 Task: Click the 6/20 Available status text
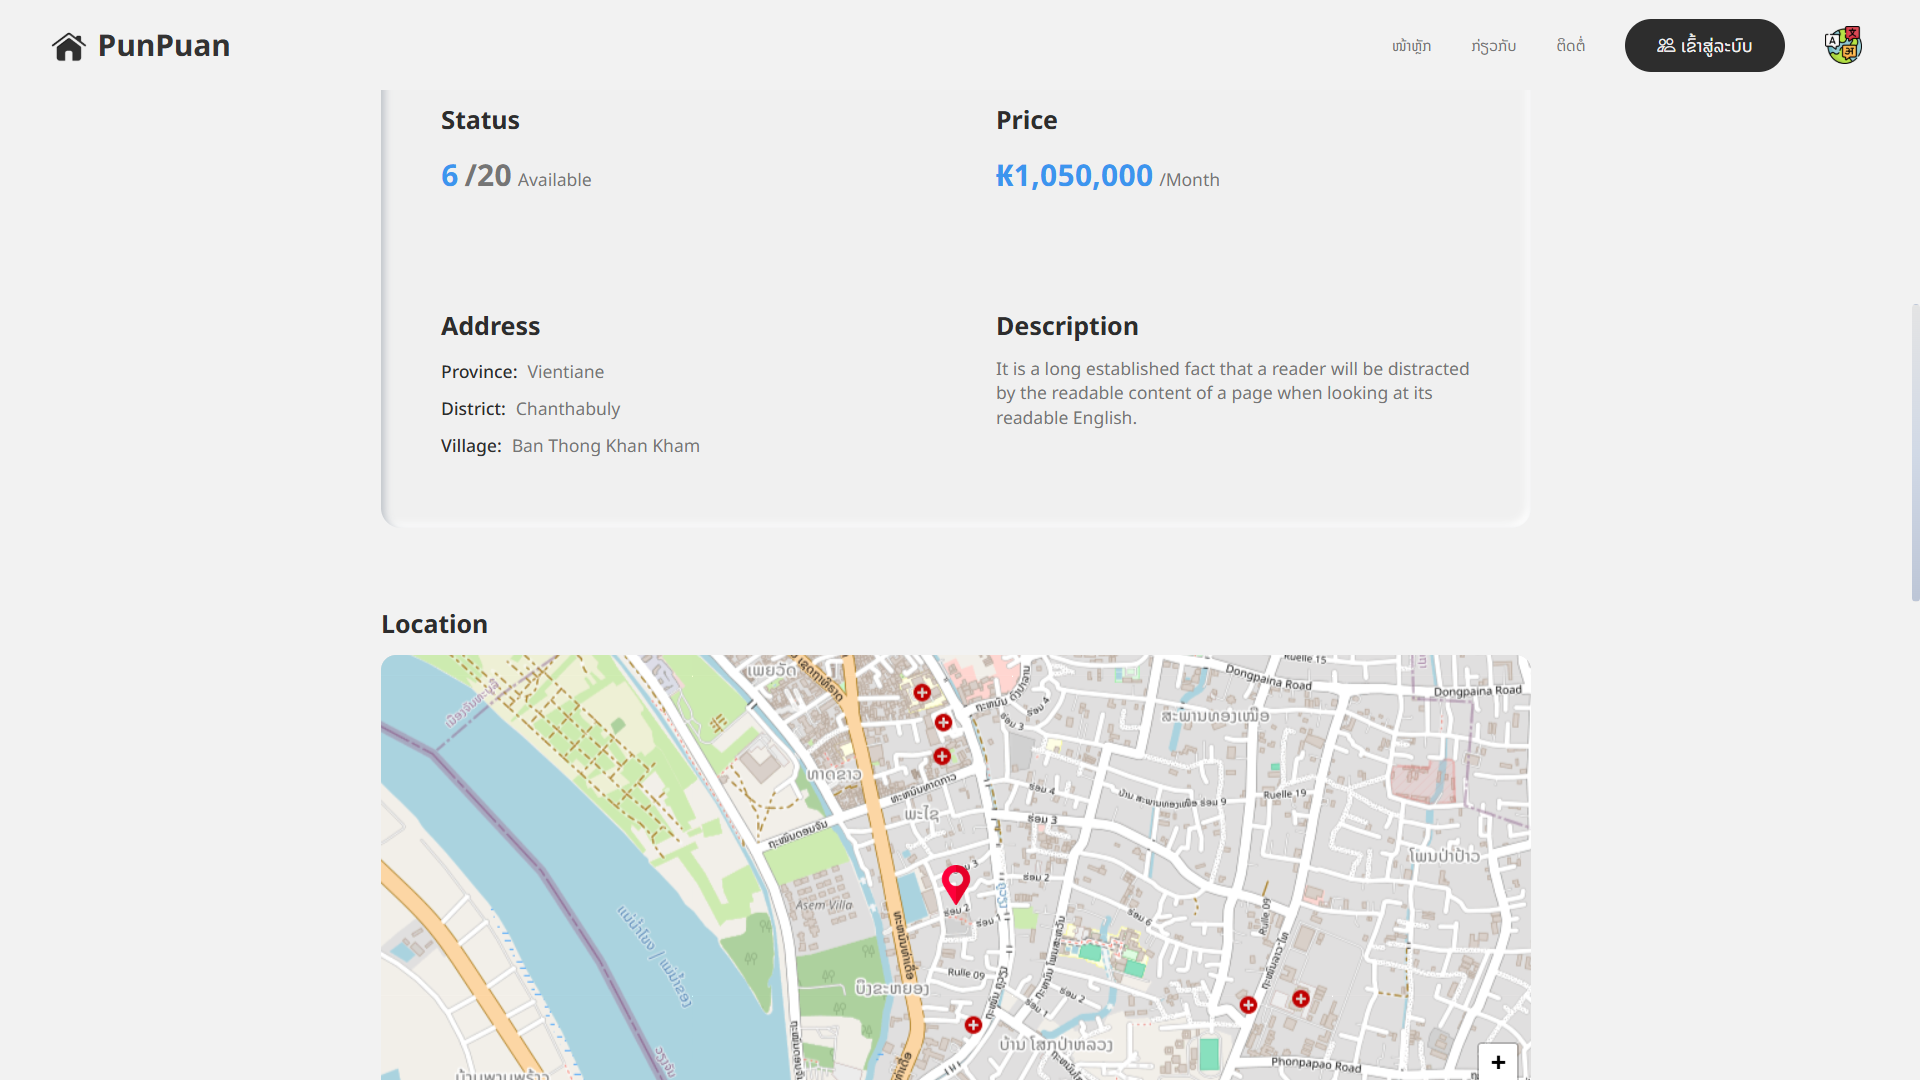(x=516, y=177)
